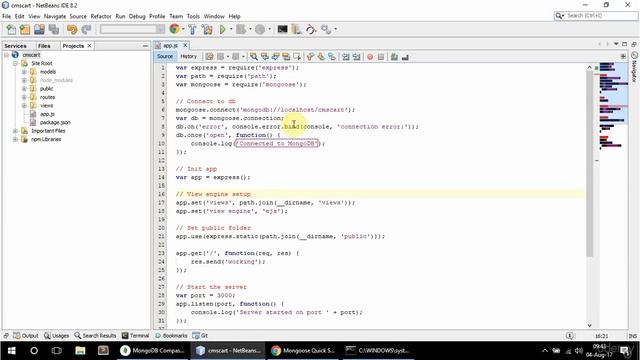Screen dimensions: 640x360
Task: Click the New File toolbar icon
Action: [11, 29]
